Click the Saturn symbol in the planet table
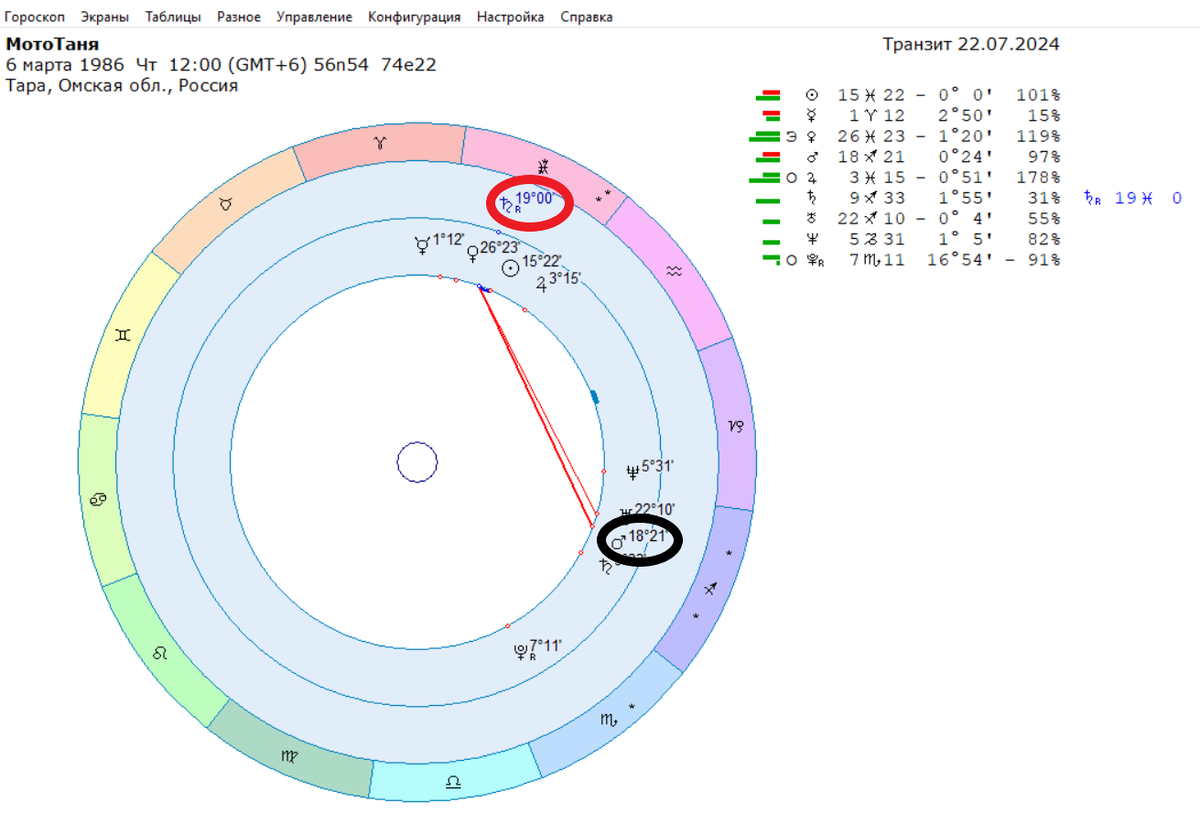Viewport: 1200px width, 813px height. point(812,198)
